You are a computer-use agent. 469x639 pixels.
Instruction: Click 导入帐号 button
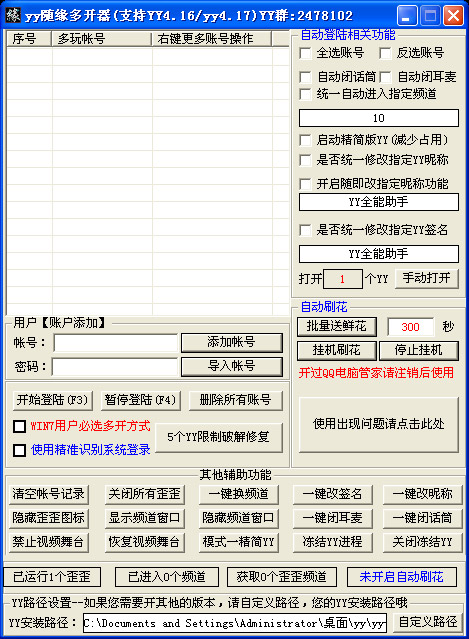tap(231, 366)
